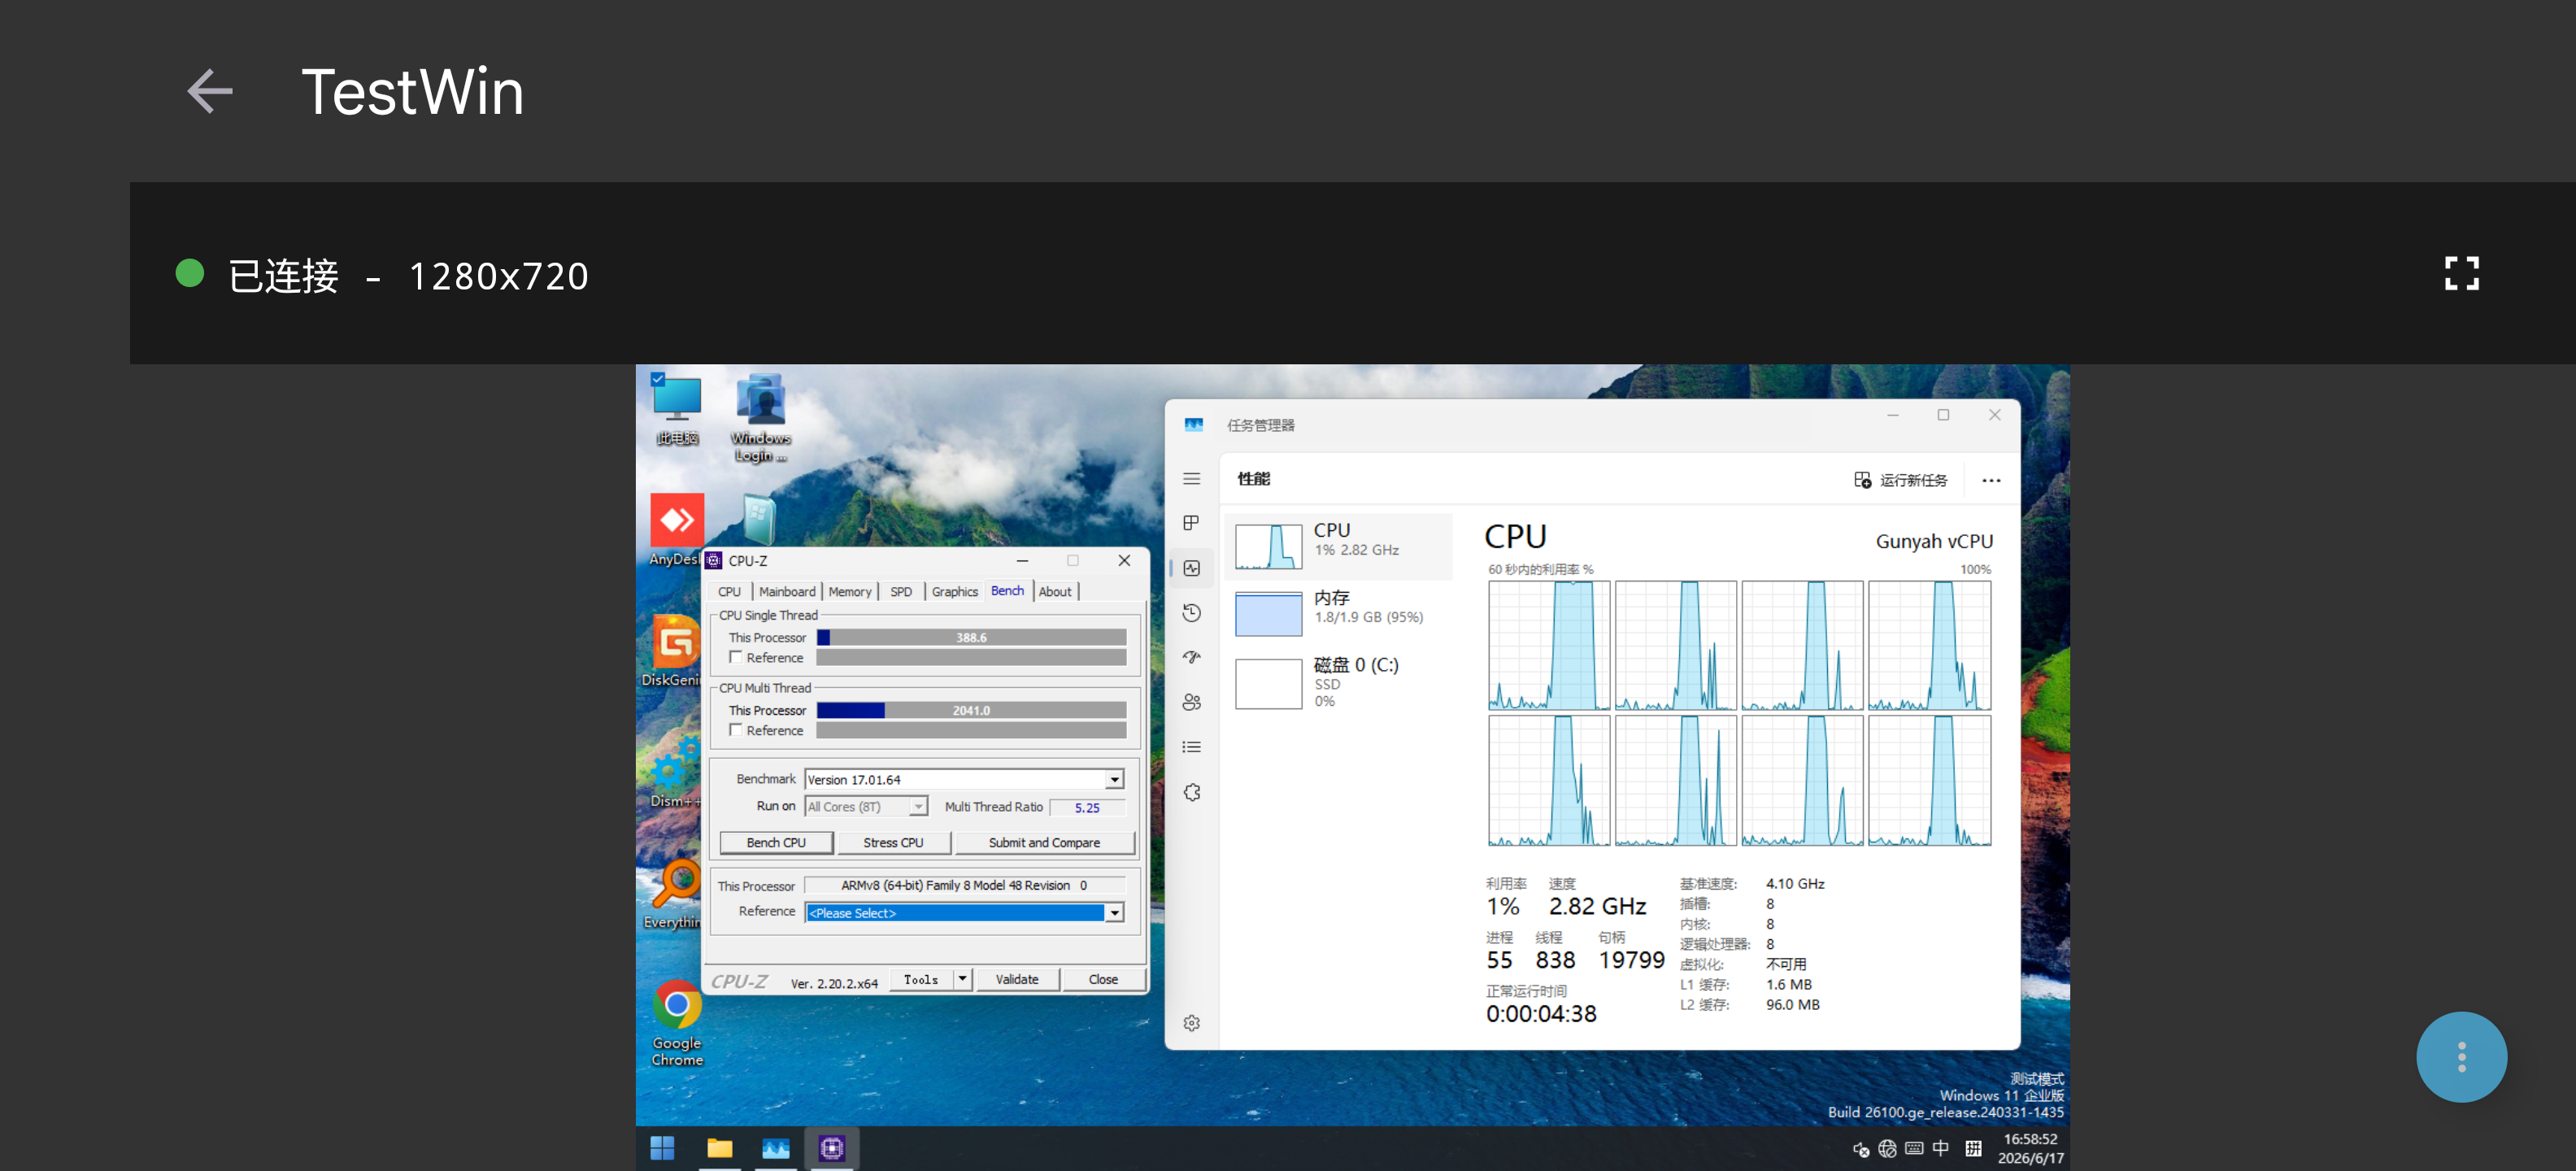Open DiskGenius desktop shortcut
This screenshot has width=2576, height=1171.
pos(673,651)
